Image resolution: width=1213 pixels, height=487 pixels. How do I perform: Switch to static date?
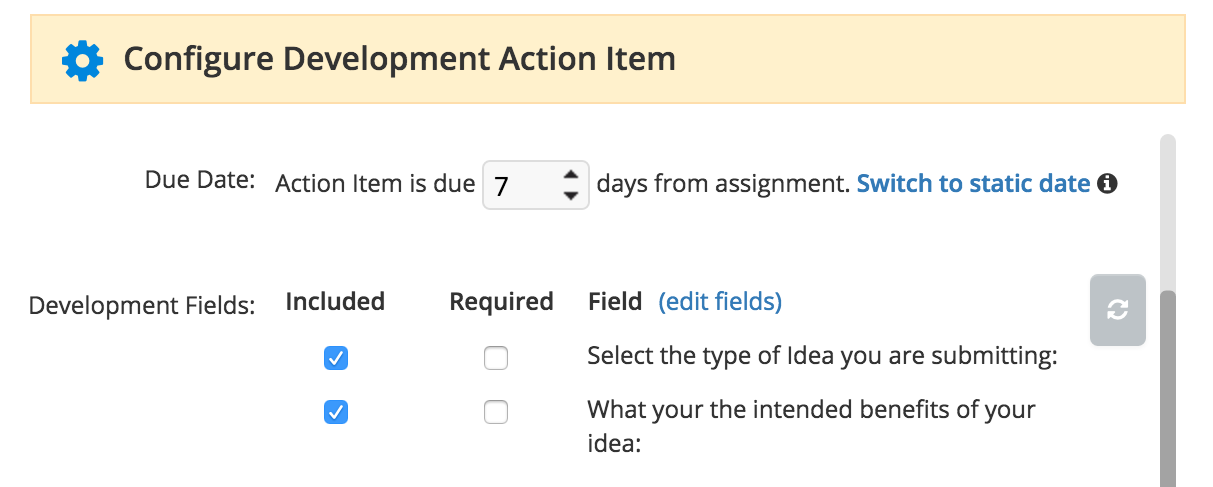973,184
